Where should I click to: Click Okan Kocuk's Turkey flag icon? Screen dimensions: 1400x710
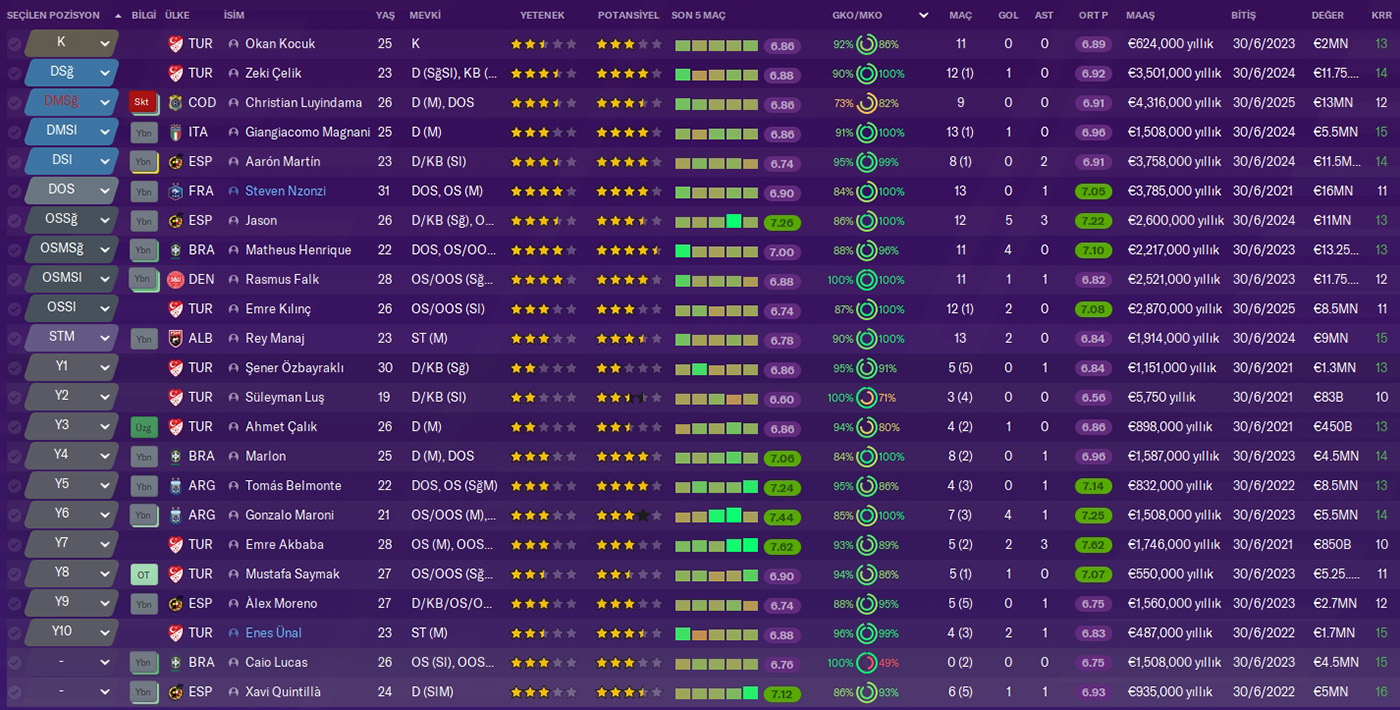[176, 44]
